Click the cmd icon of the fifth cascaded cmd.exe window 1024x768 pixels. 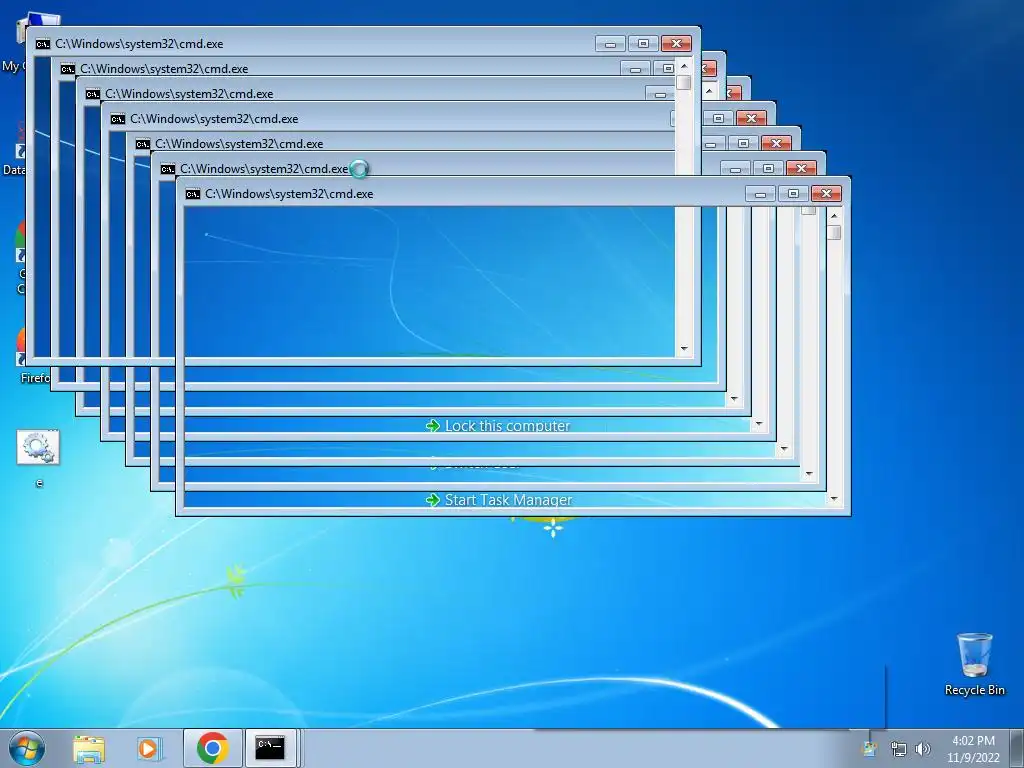coord(143,144)
